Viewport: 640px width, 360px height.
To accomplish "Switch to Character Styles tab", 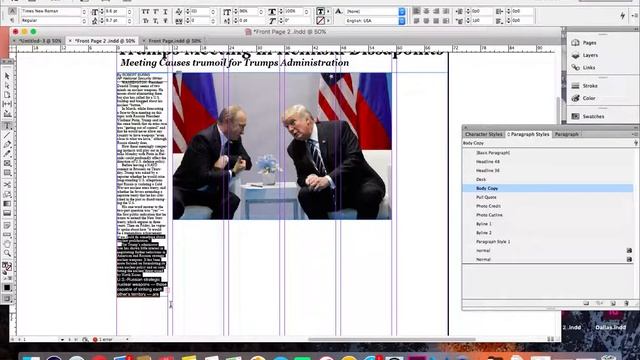I will tap(484, 134).
